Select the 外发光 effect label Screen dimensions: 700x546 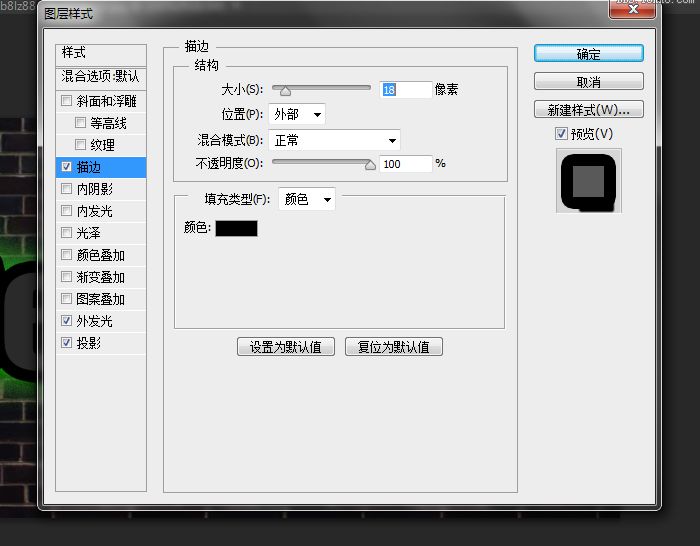point(94,321)
